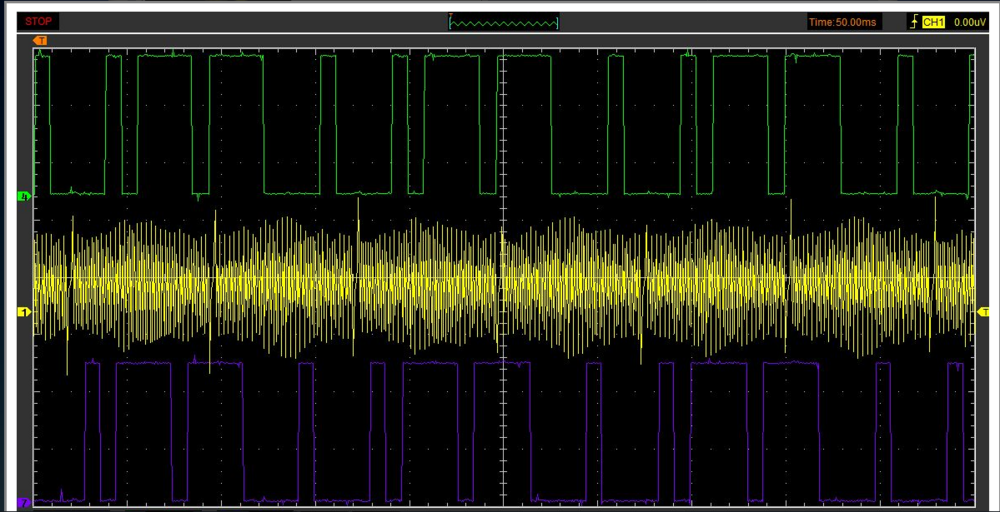Select the orange T horizontal trigger position marker
Viewport: 1000px width, 512px height.
(x=40, y=39)
